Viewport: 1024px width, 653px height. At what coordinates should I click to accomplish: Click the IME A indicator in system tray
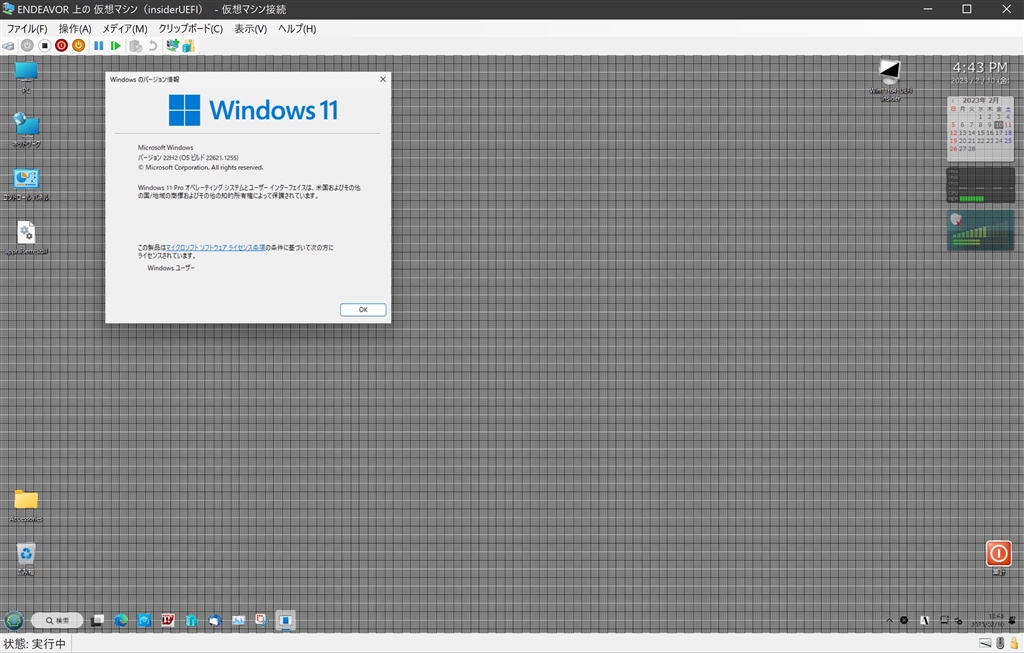[924, 620]
